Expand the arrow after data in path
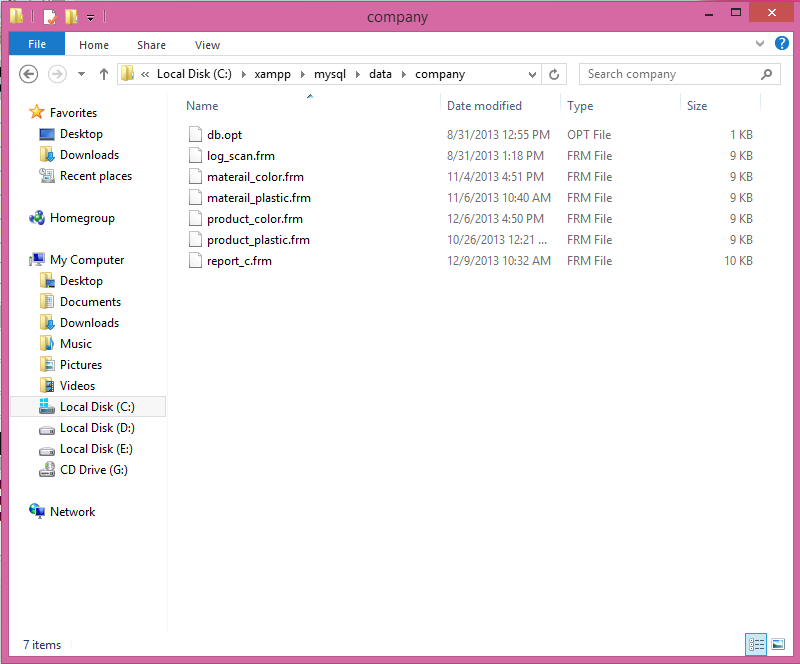The height and width of the screenshot is (664, 800). 404,75
